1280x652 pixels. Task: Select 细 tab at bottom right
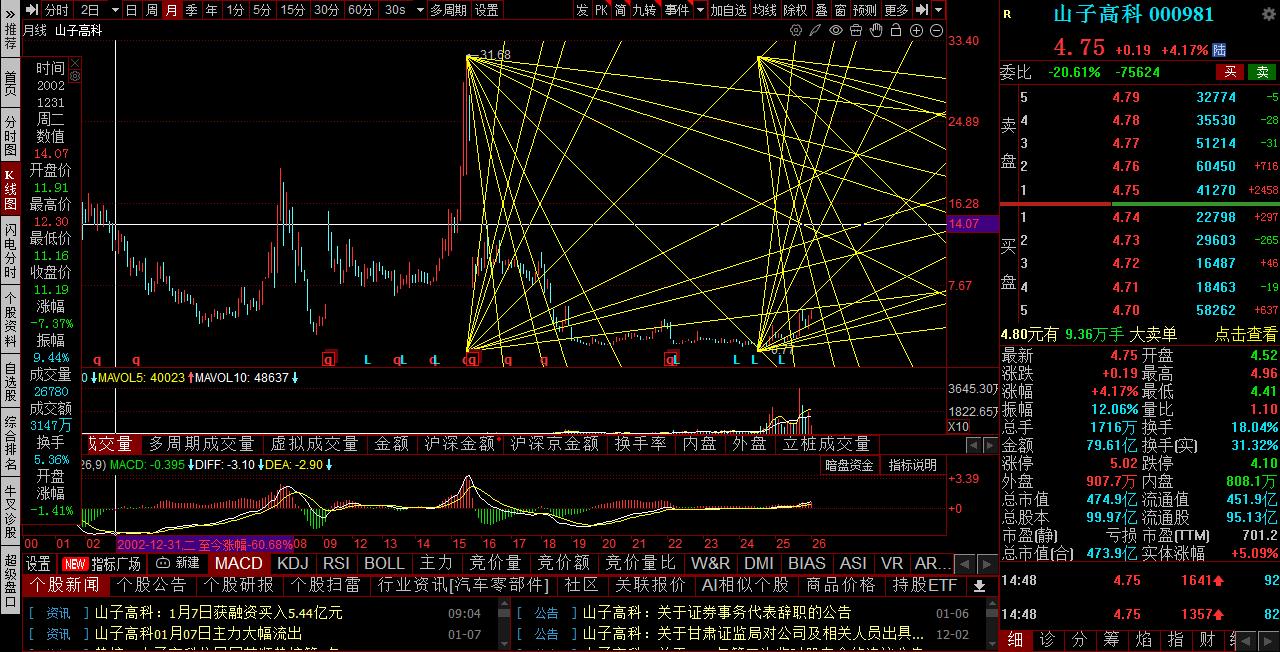pos(1015,640)
